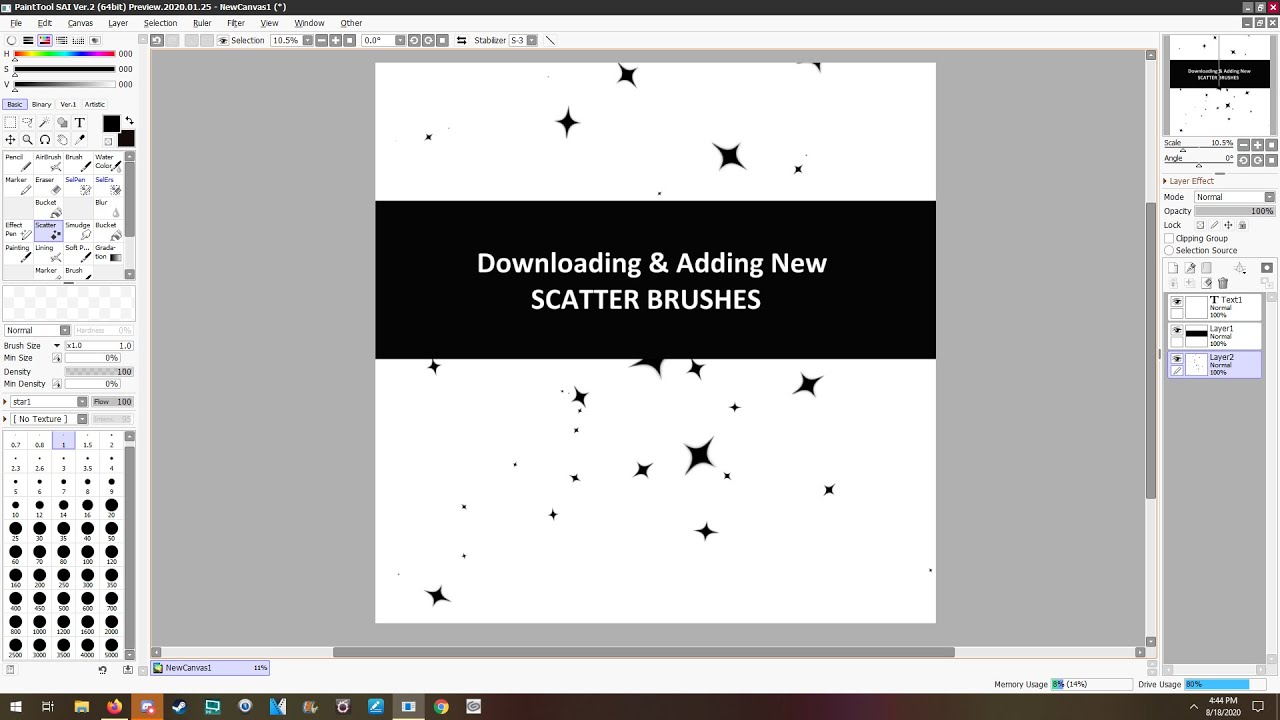Enable the Clipping Group checkbox

[1169, 239]
